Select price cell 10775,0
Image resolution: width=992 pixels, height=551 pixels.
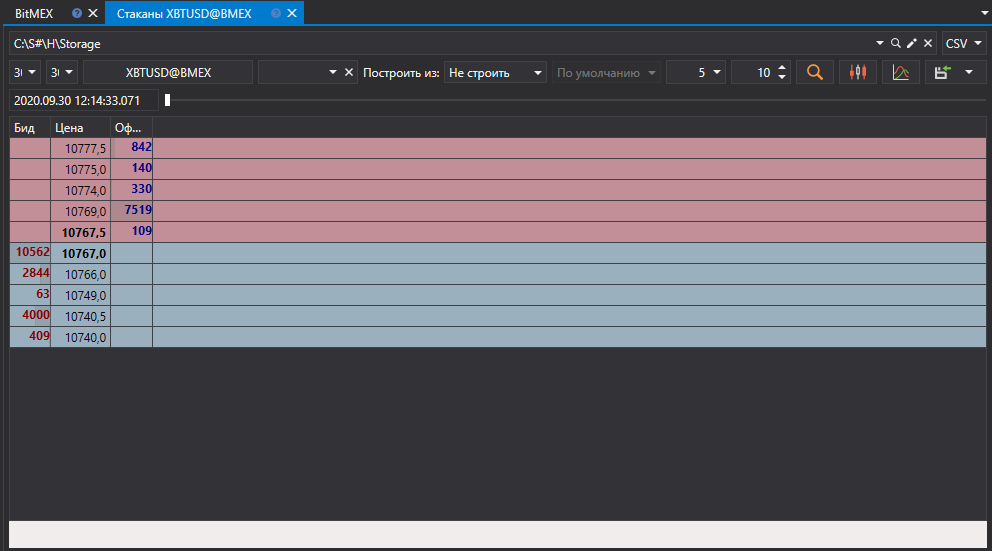tap(80, 170)
